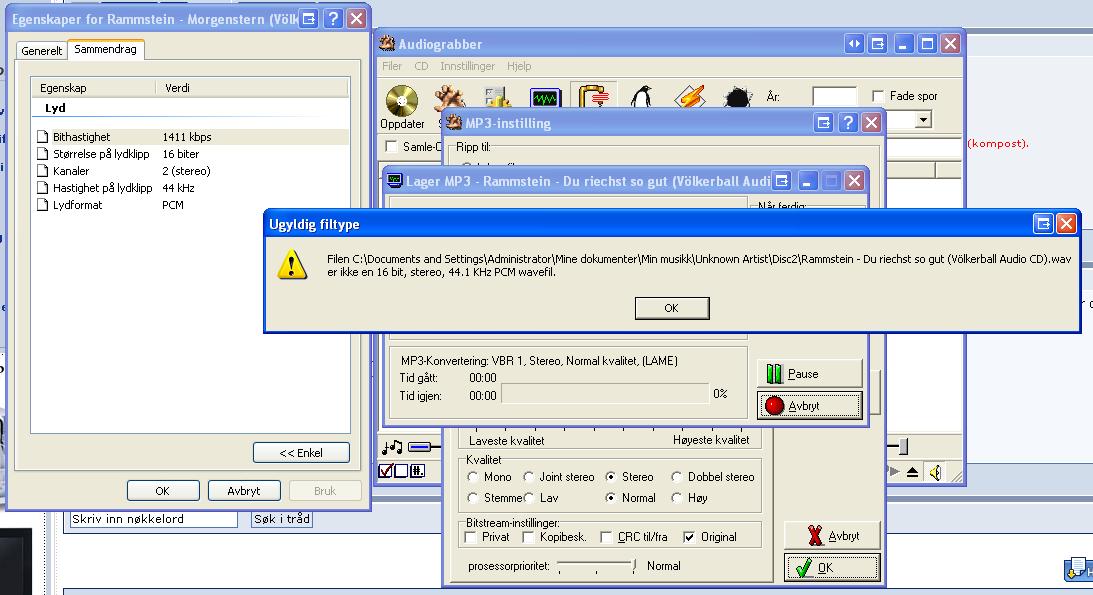The image size is (1093, 595).
Task: Click the extra titlebar button on Ugyldig filtype dialog
Action: pyautogui.click(x=1044, y=224)
